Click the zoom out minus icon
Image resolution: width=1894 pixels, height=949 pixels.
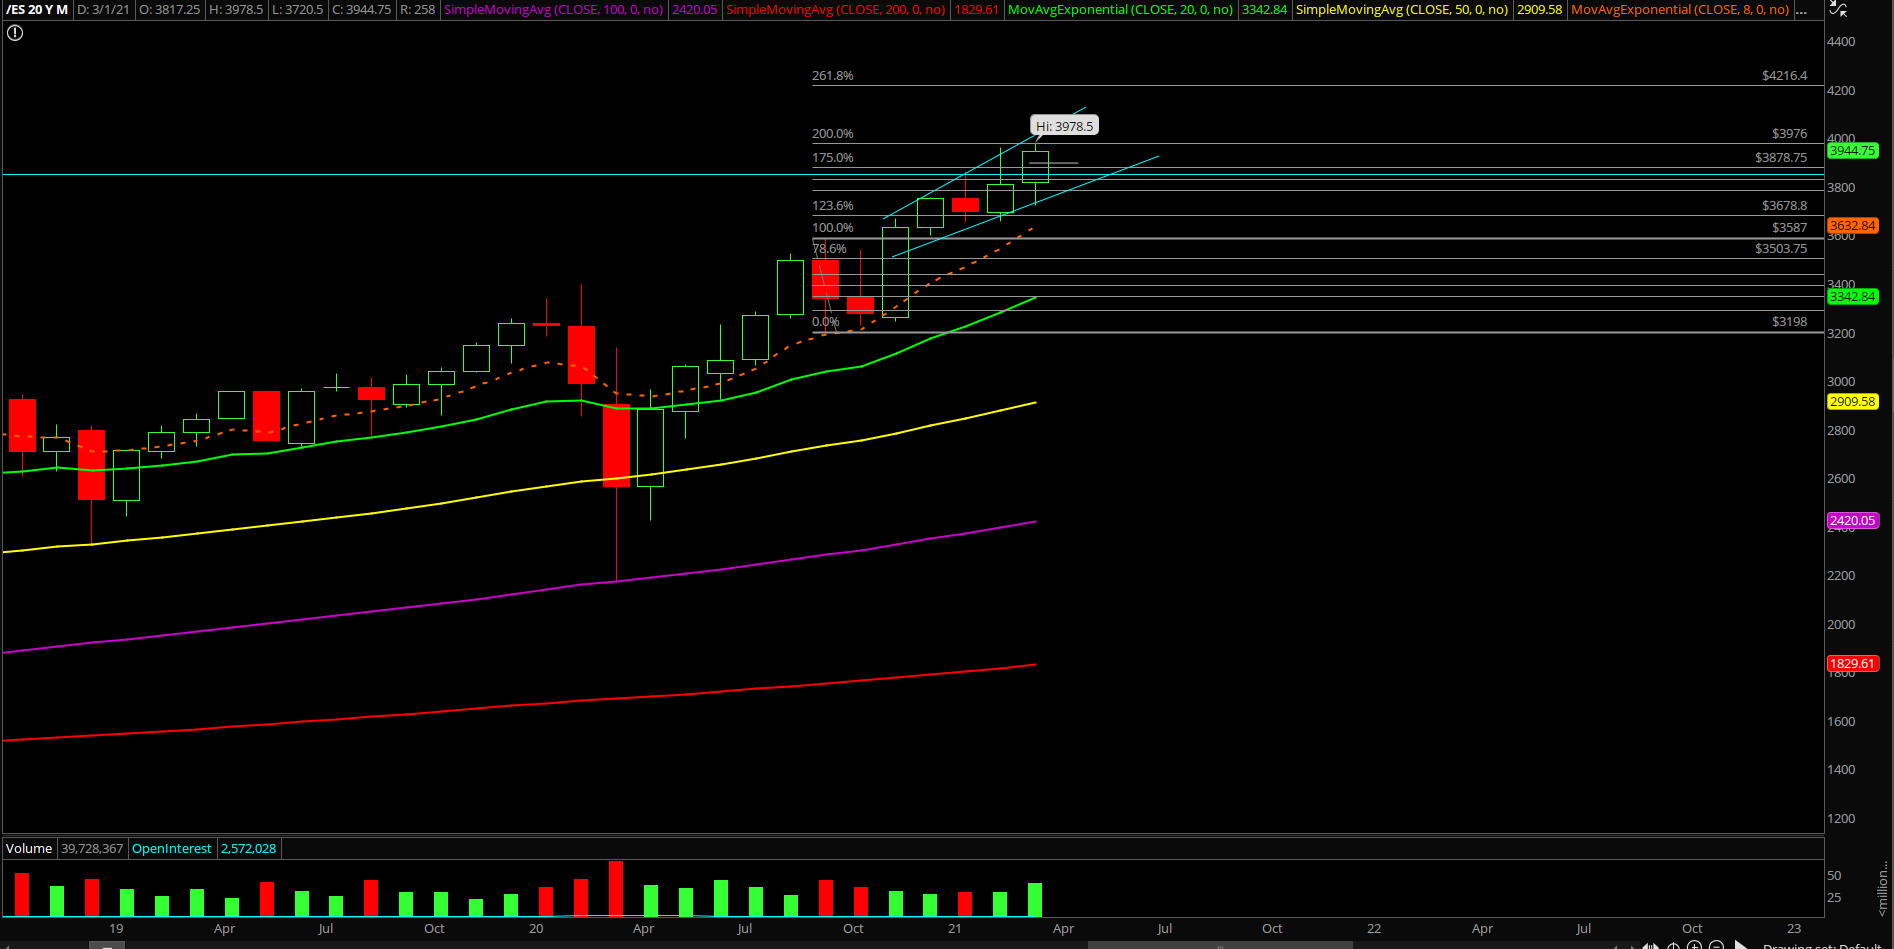pos(1716,945)
